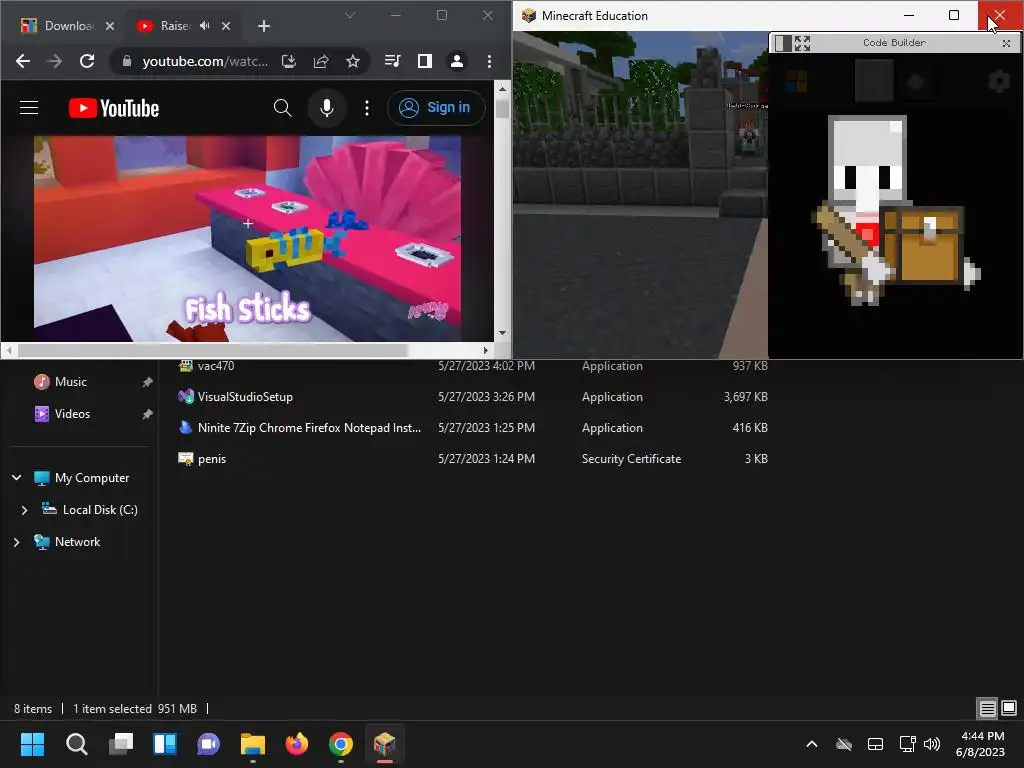Open Chrome profile icon

point(456,61)
